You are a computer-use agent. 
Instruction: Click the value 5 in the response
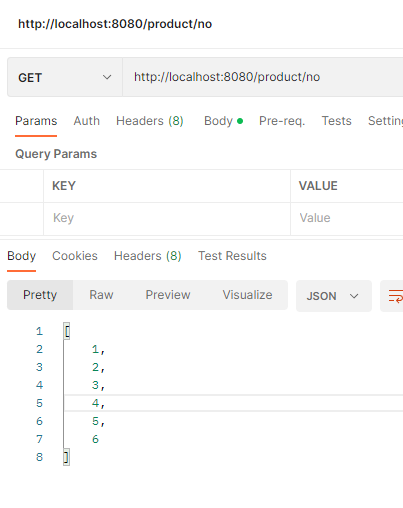(95, 421)
